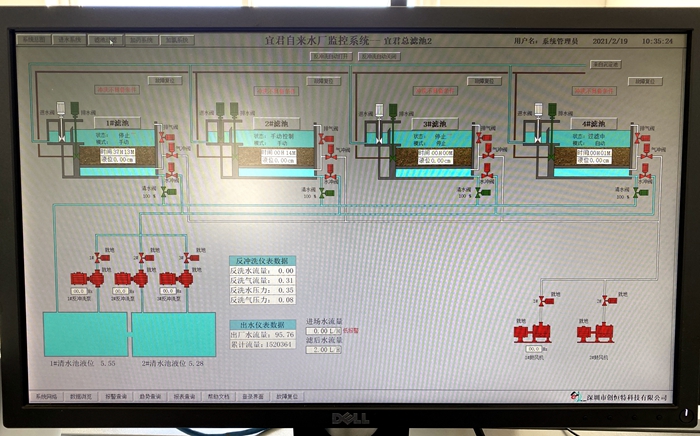Open 系统网络 in bottom menu bar
This screenshot has width=700, height=436.
pyautogui.click(x=46, y=396)
